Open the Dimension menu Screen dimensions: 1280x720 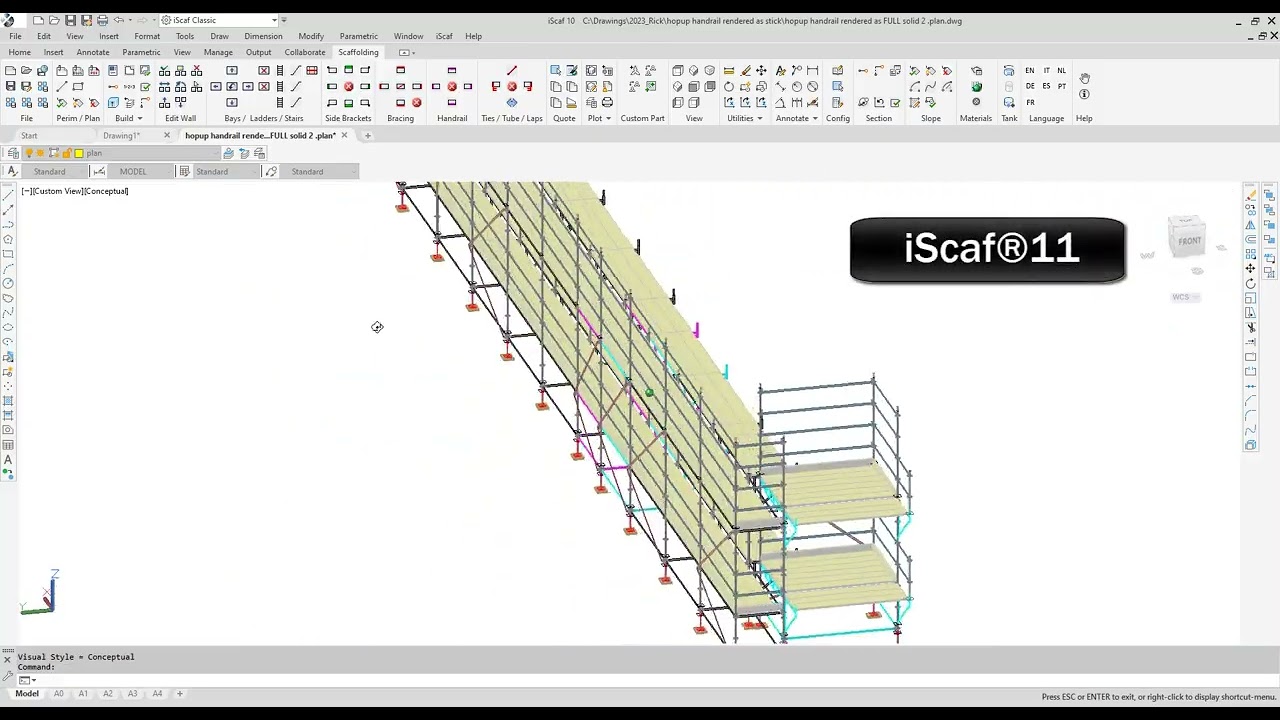pos(263,36)
